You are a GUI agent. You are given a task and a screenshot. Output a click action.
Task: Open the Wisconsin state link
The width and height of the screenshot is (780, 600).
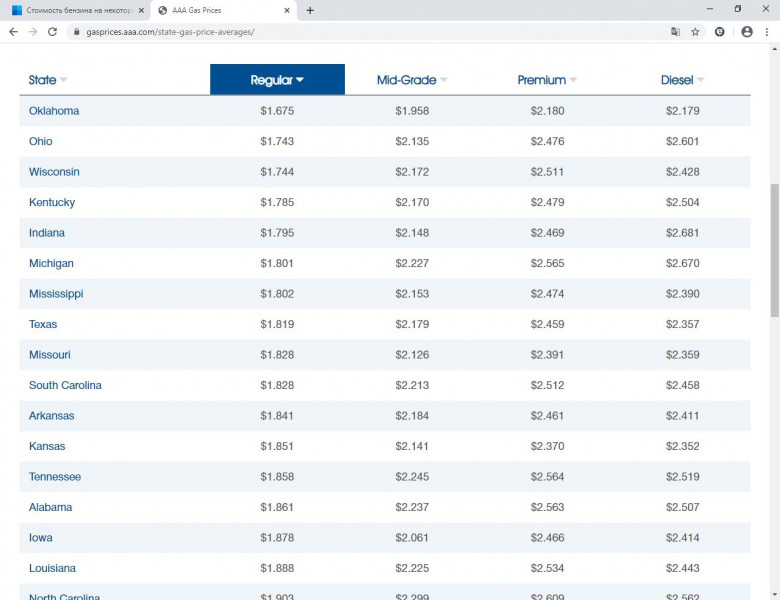[54, 172]
